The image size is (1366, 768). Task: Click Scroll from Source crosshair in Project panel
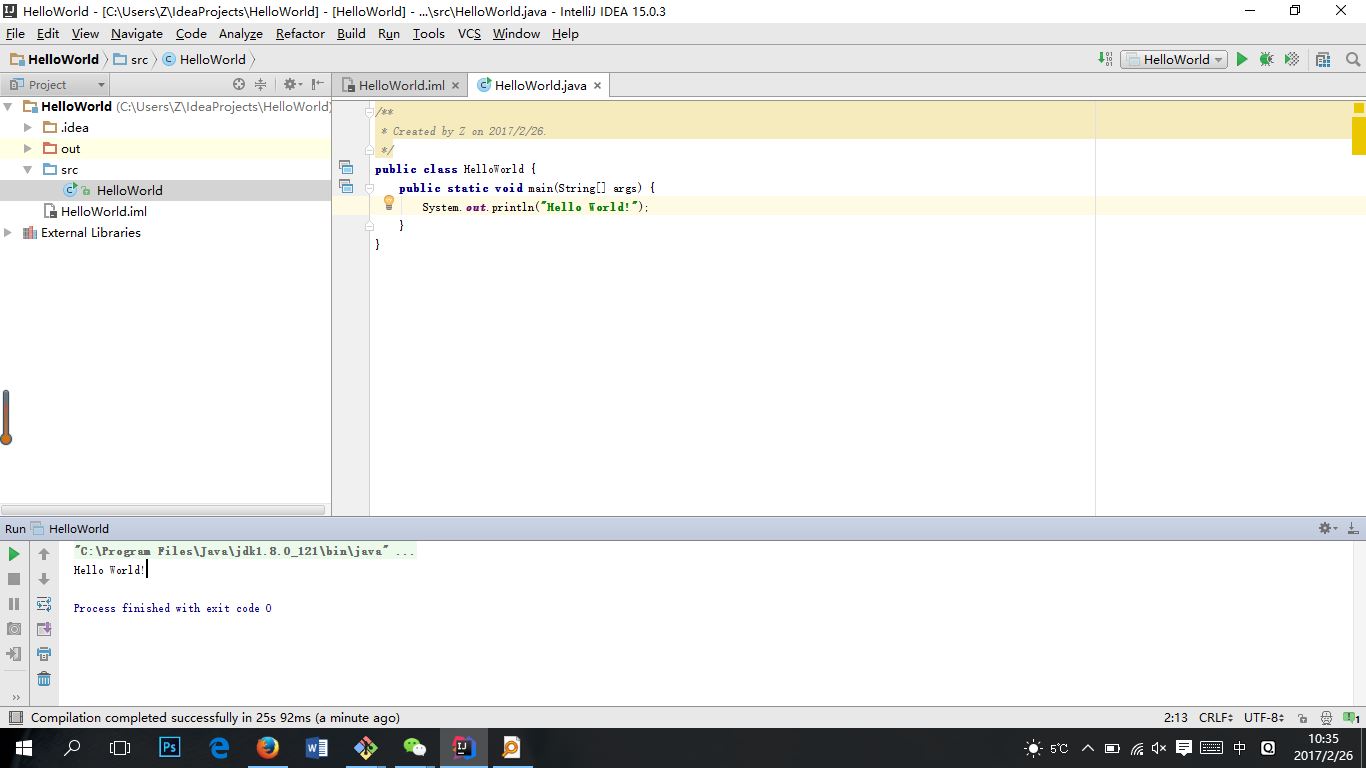point(239,85)
